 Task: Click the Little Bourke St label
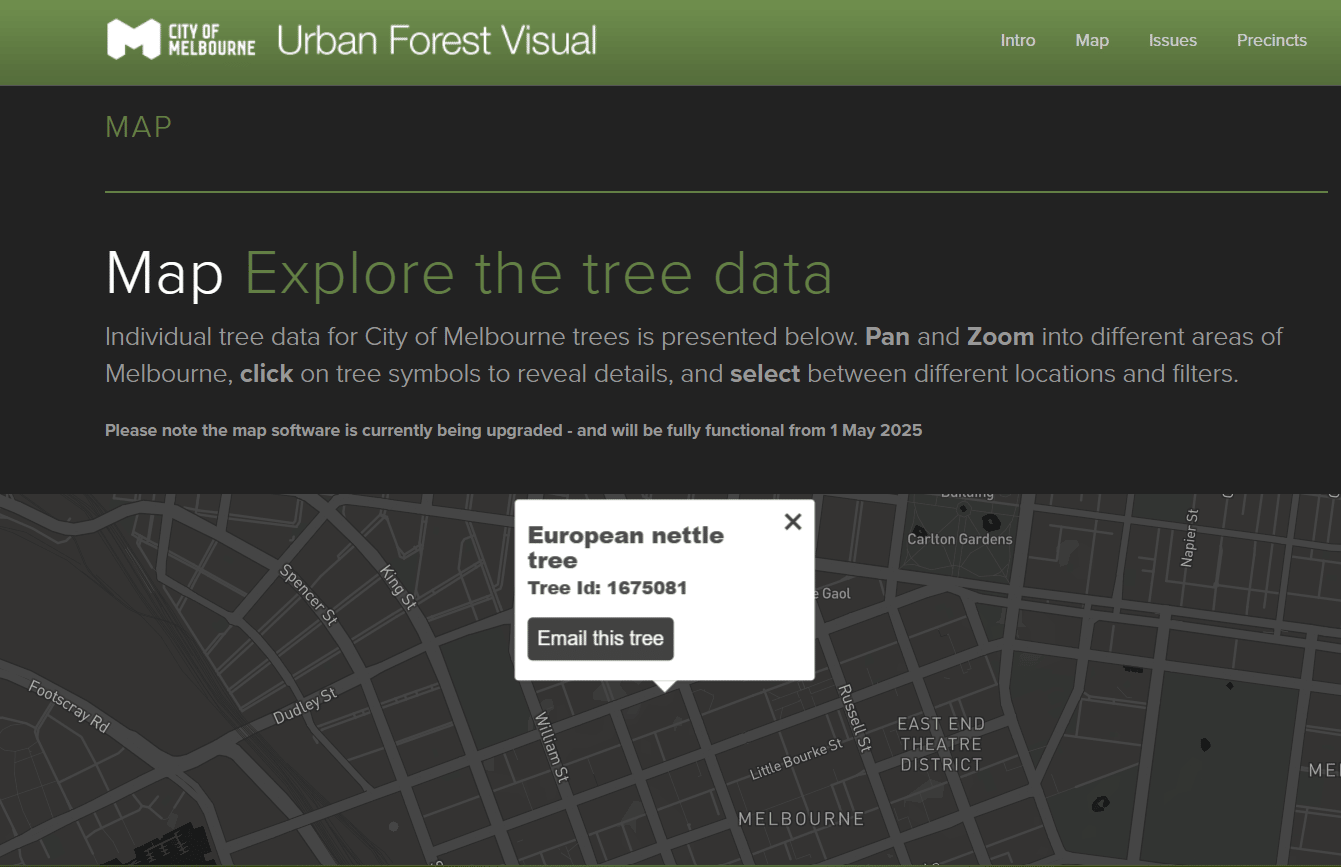796,761
